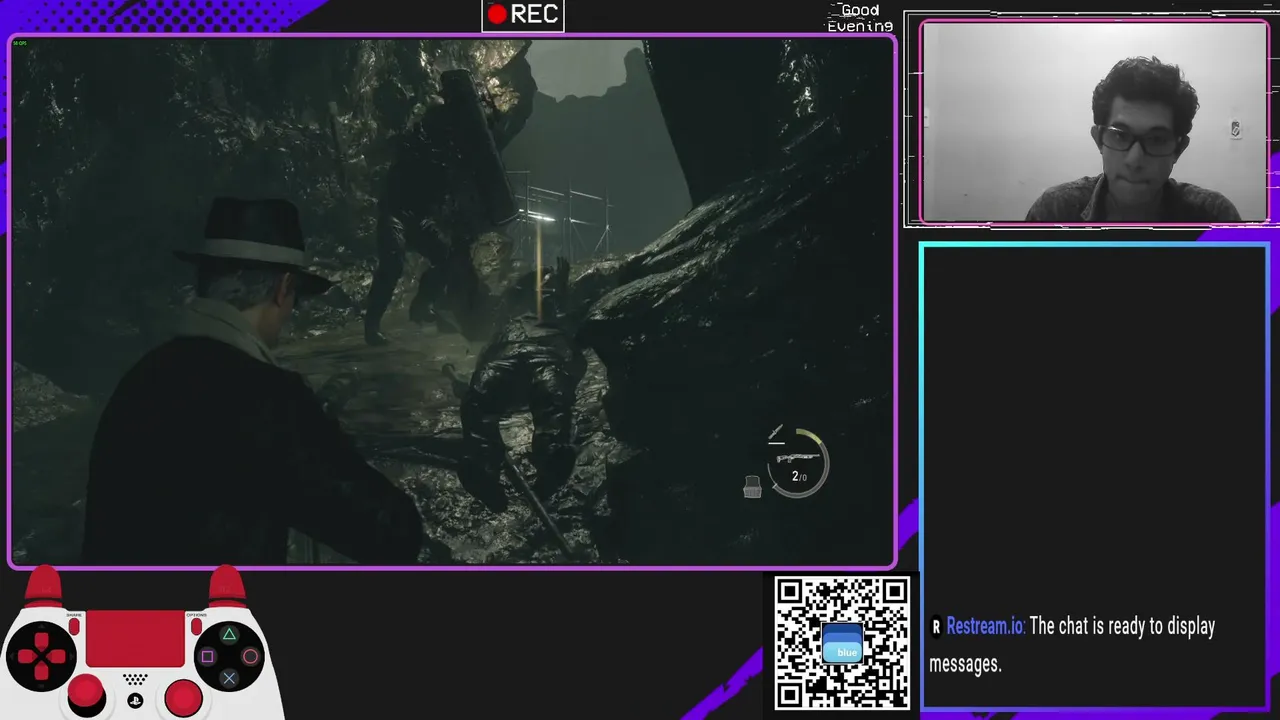
Task: Click the "Good Evening" overlay text
Action: (x=860, y=18)
